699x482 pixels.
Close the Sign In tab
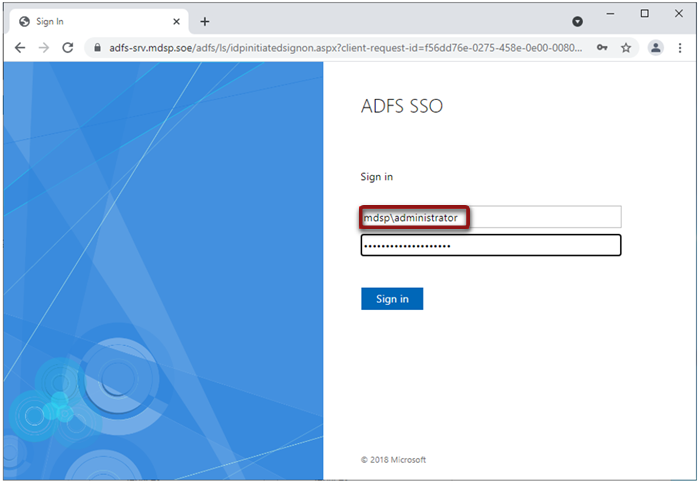coord(177,21)
